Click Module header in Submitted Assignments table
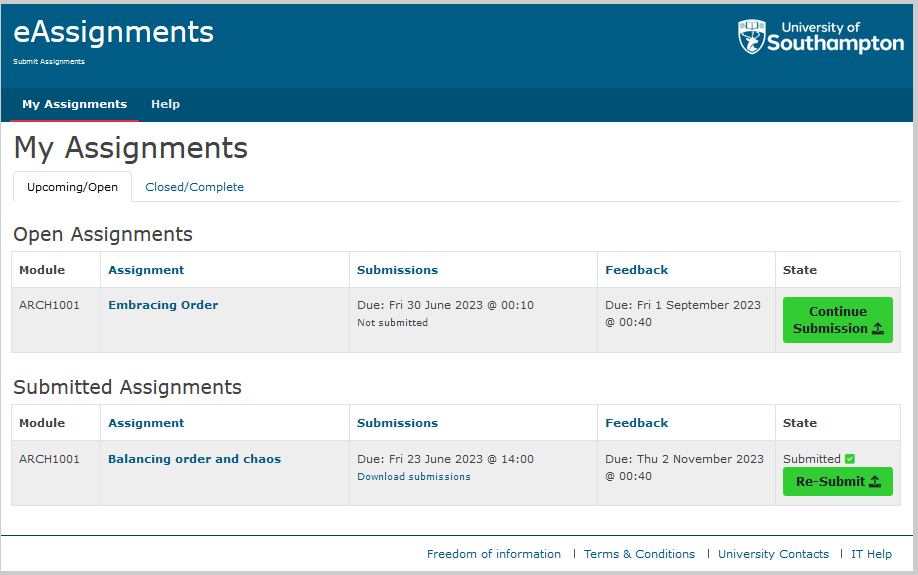 tap(42, 423)
